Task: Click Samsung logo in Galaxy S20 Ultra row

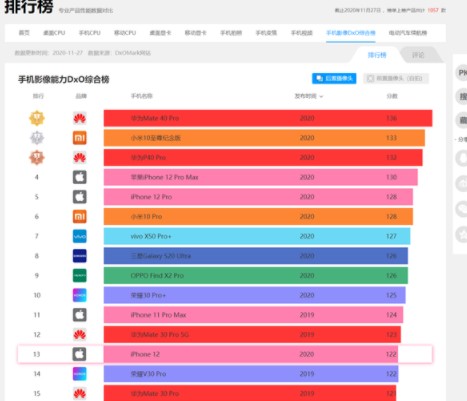Action: 80,256
